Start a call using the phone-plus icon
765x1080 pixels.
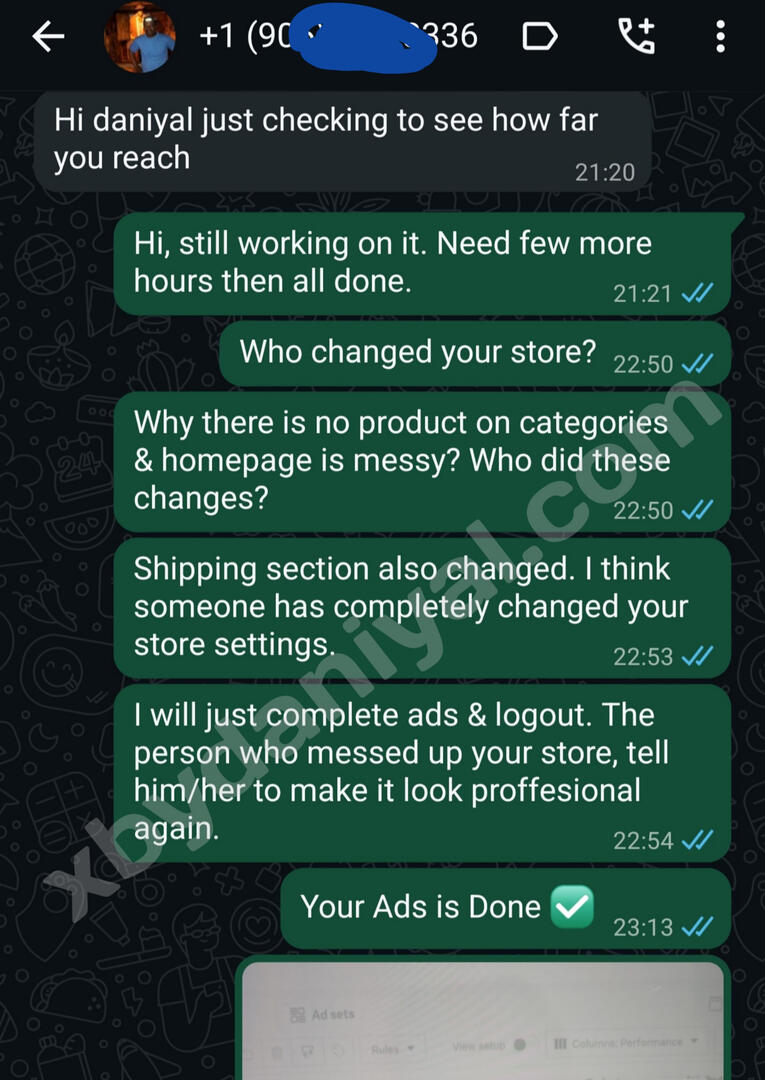point(636,36)
